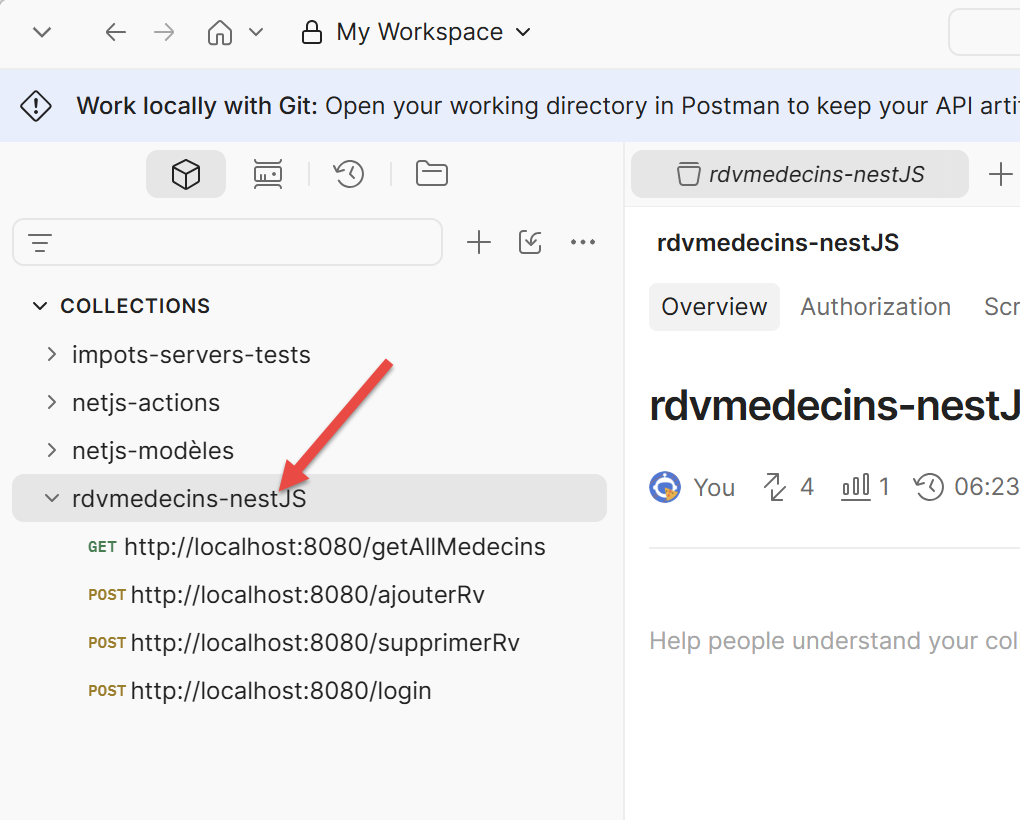Select rdvmedecins-nestJS in the collections tree
Viewport: 1020px width, 820px height.
click(x=189, y=499)
